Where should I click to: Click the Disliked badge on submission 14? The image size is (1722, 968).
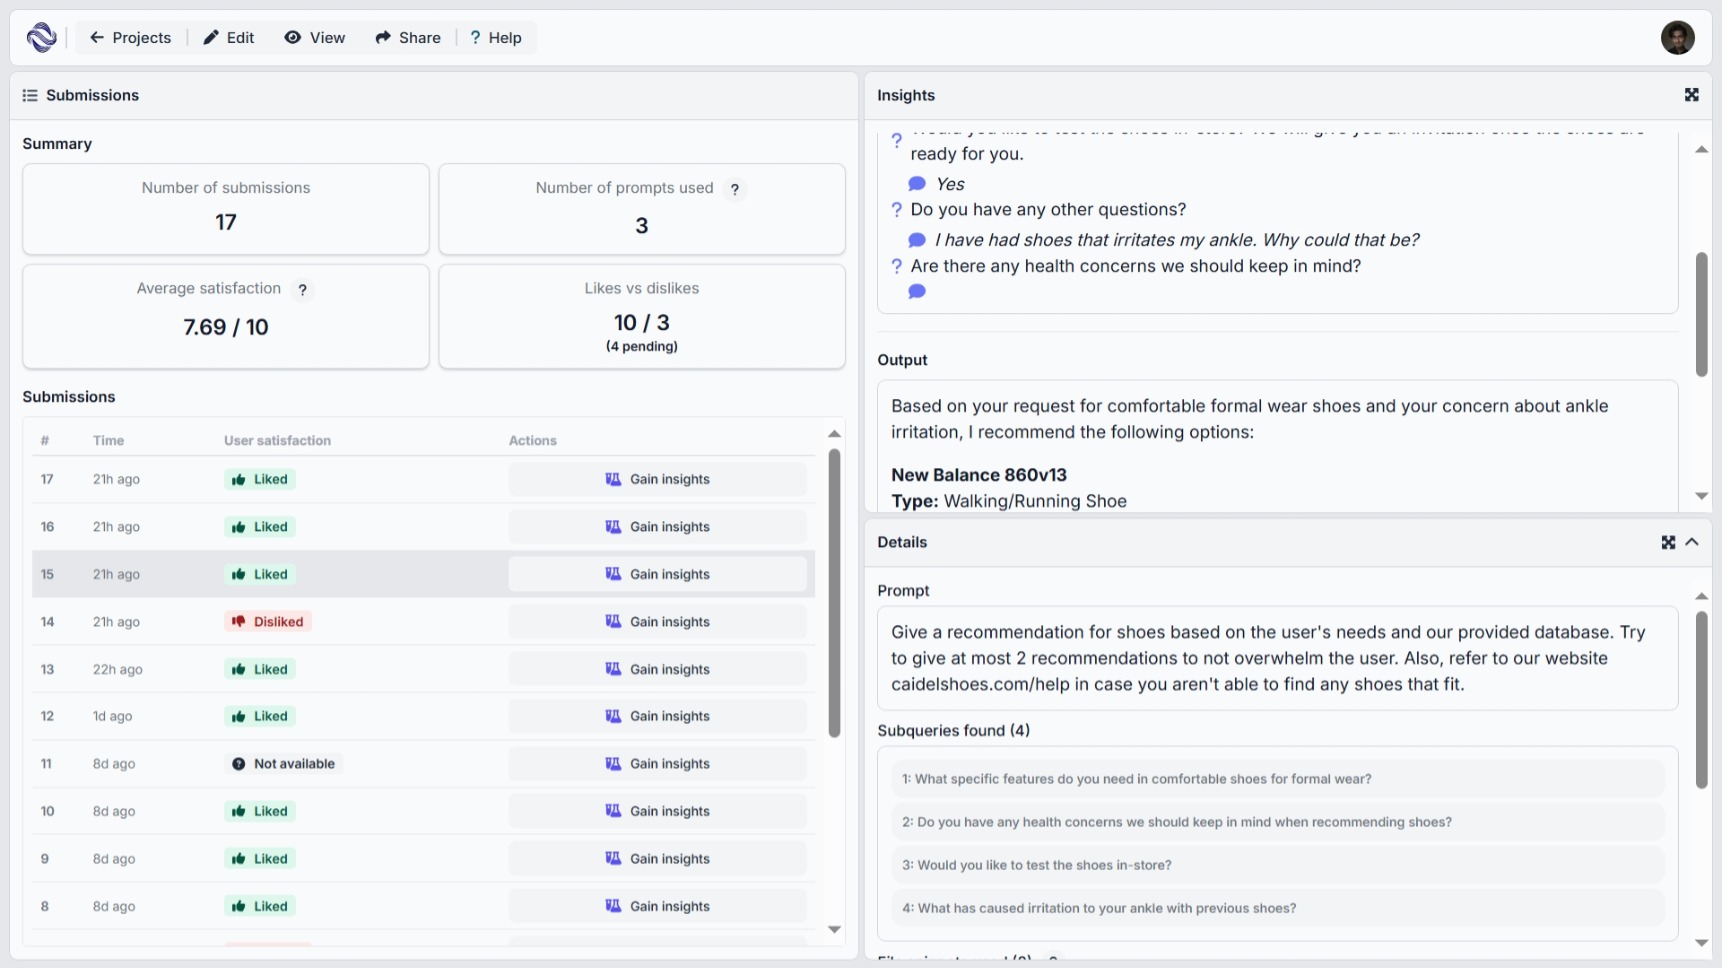coord(268,622)
